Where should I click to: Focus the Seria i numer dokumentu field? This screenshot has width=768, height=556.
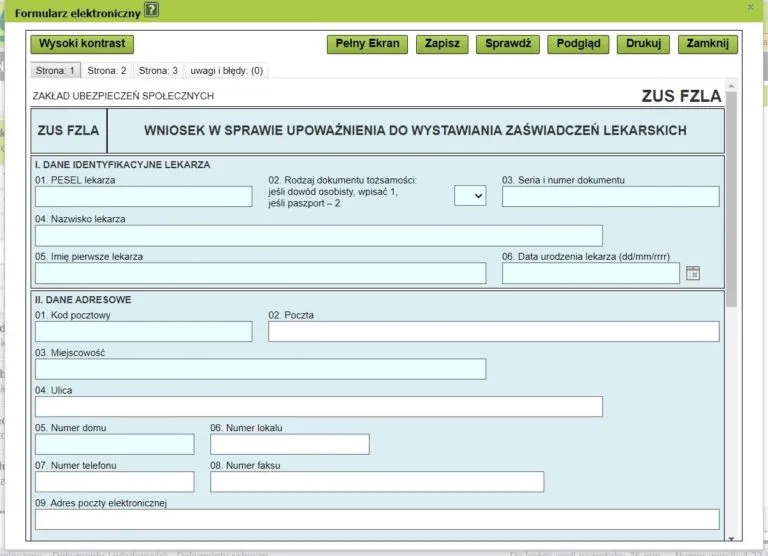[610, 196]
